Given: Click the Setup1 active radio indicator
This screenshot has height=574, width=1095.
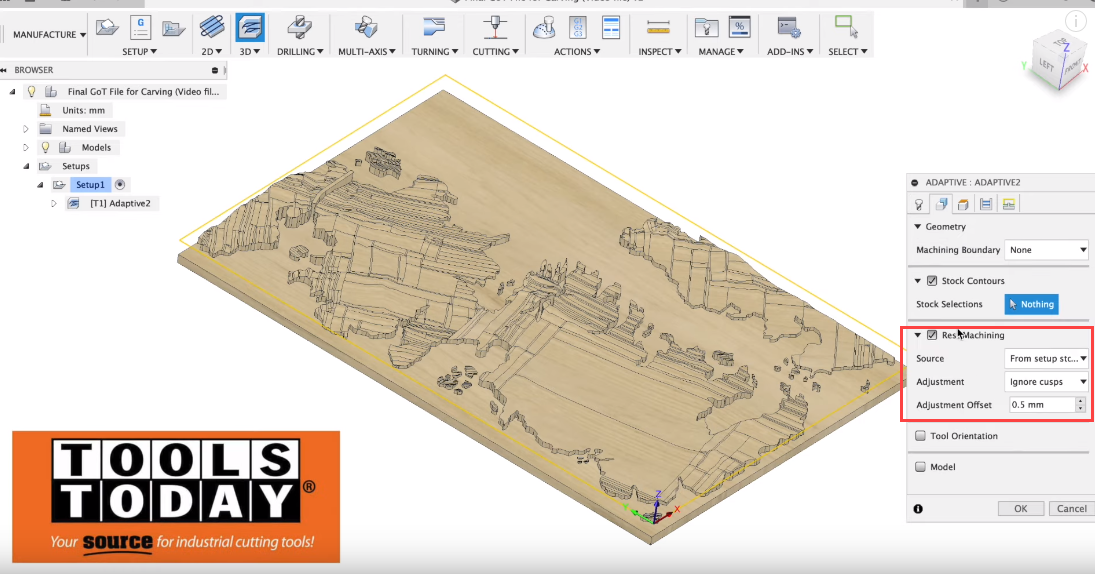Looking at the screenshot, I should (120, 184).
